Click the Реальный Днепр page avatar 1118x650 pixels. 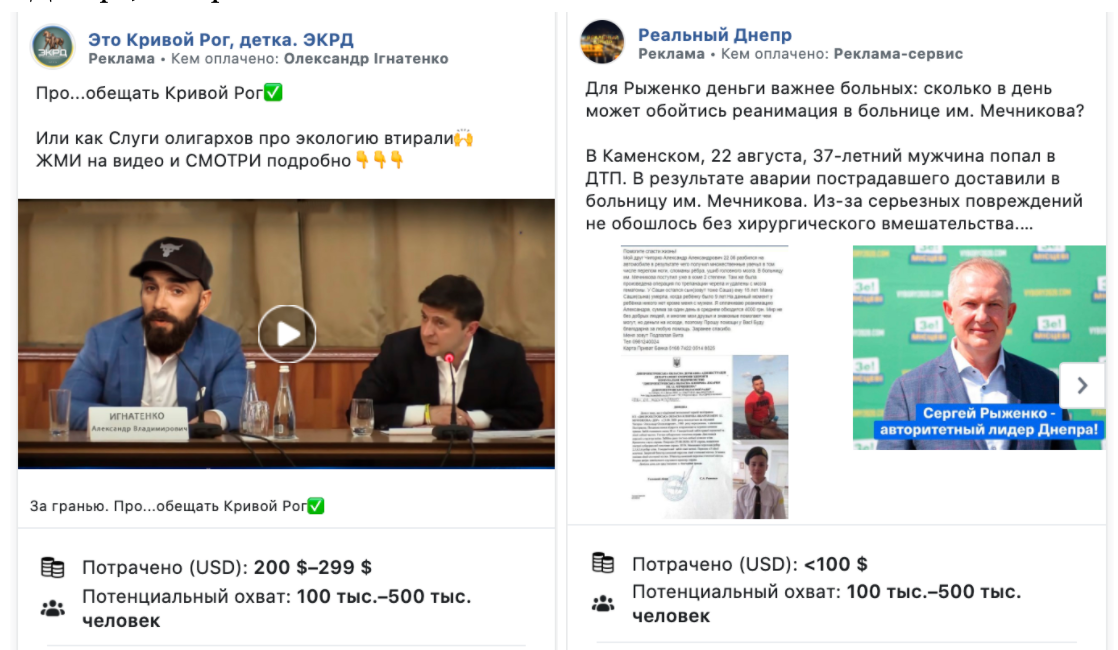pos(602,41)
